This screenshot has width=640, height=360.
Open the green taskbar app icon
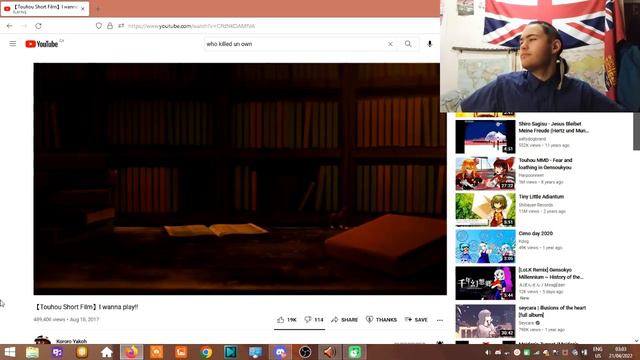[x=354, y=352]
